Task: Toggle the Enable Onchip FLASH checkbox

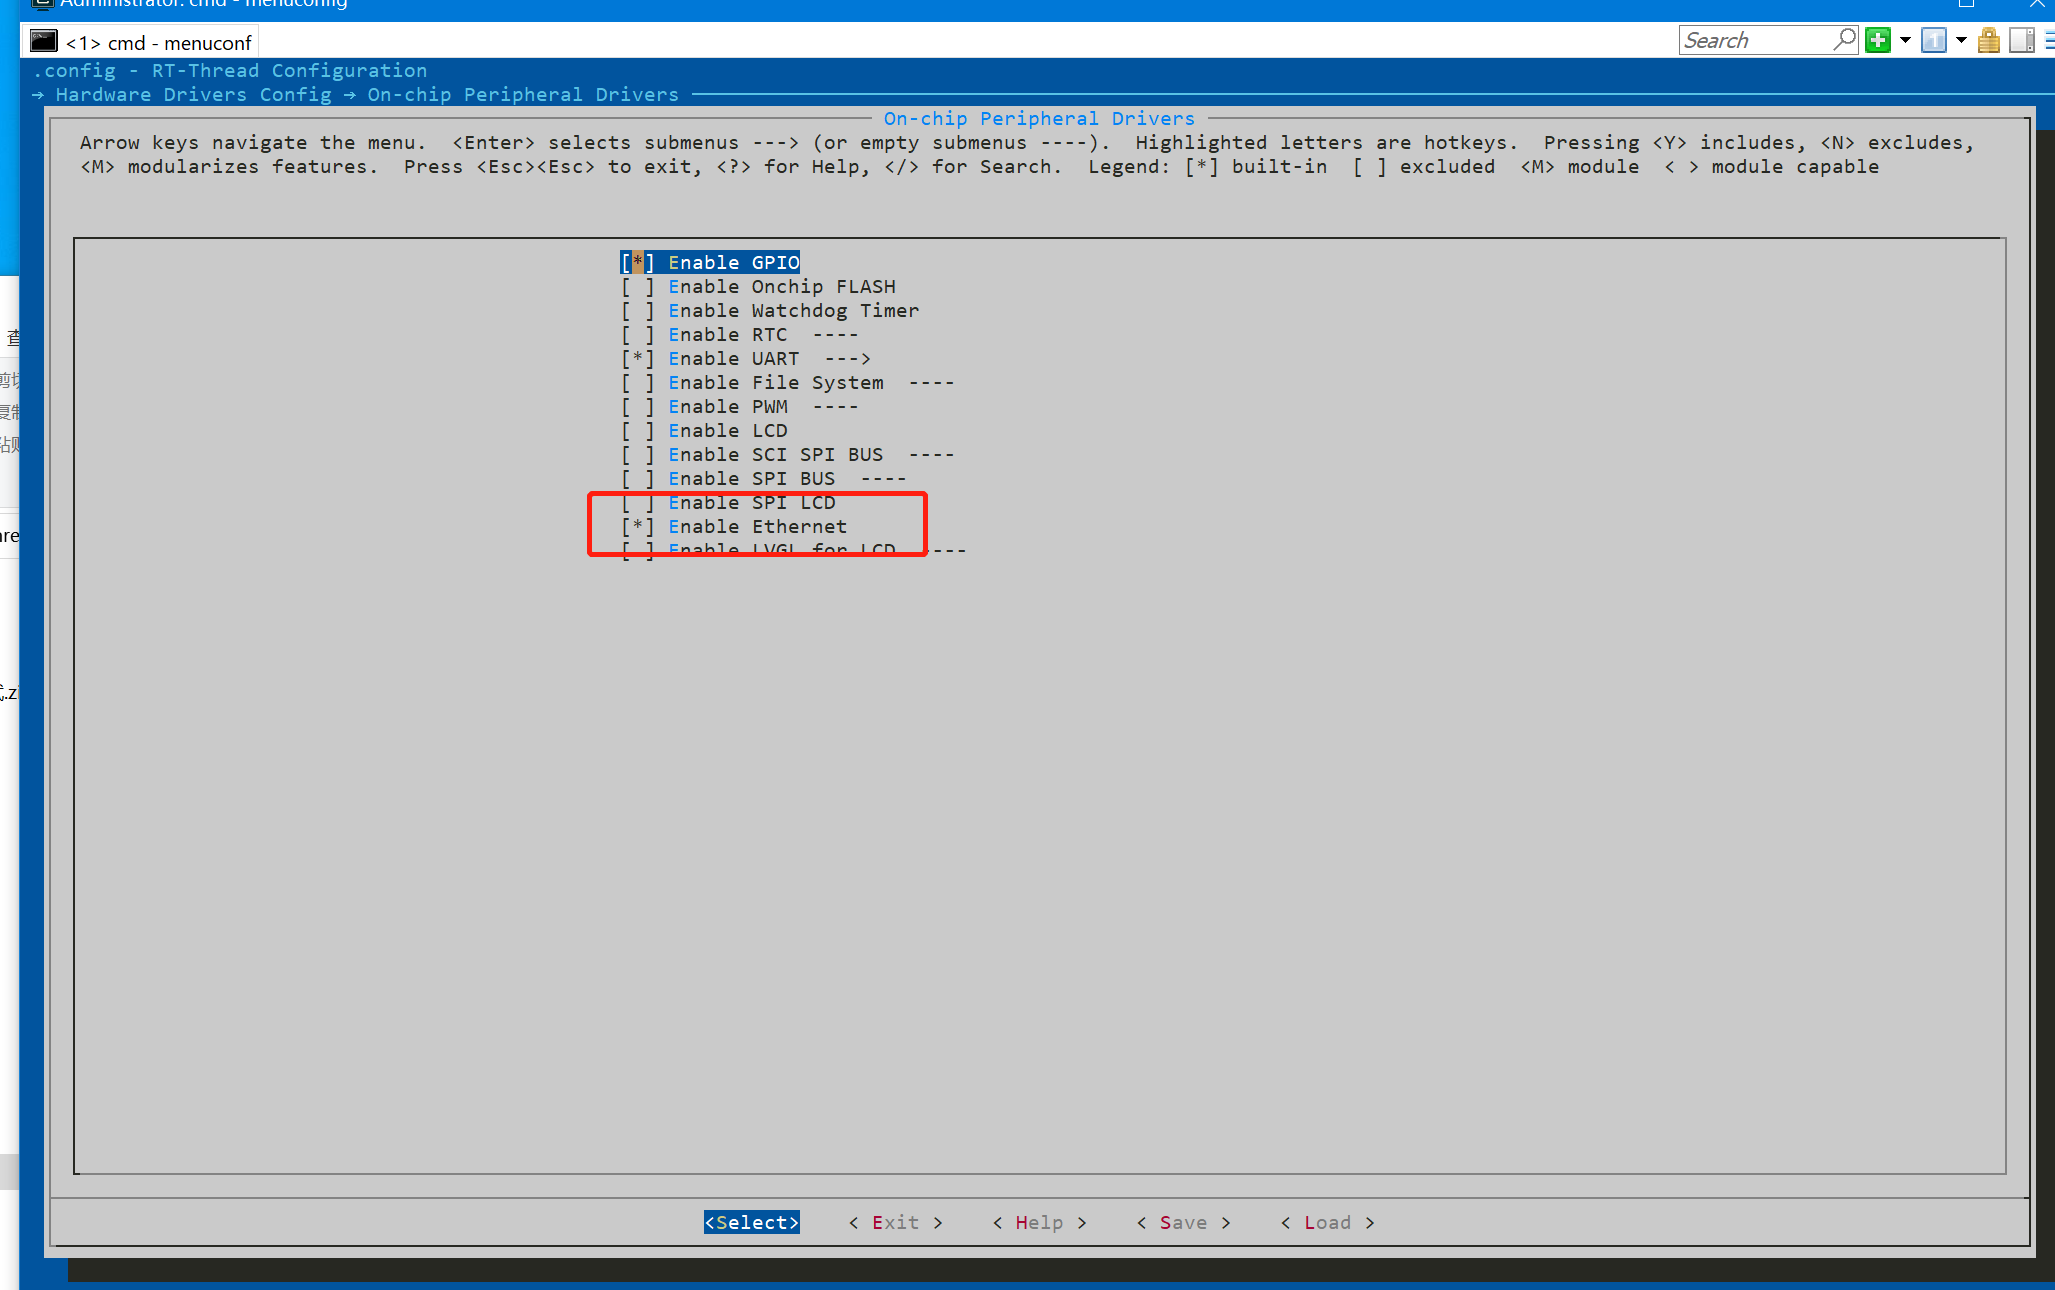Action: (x=637, y=287)
